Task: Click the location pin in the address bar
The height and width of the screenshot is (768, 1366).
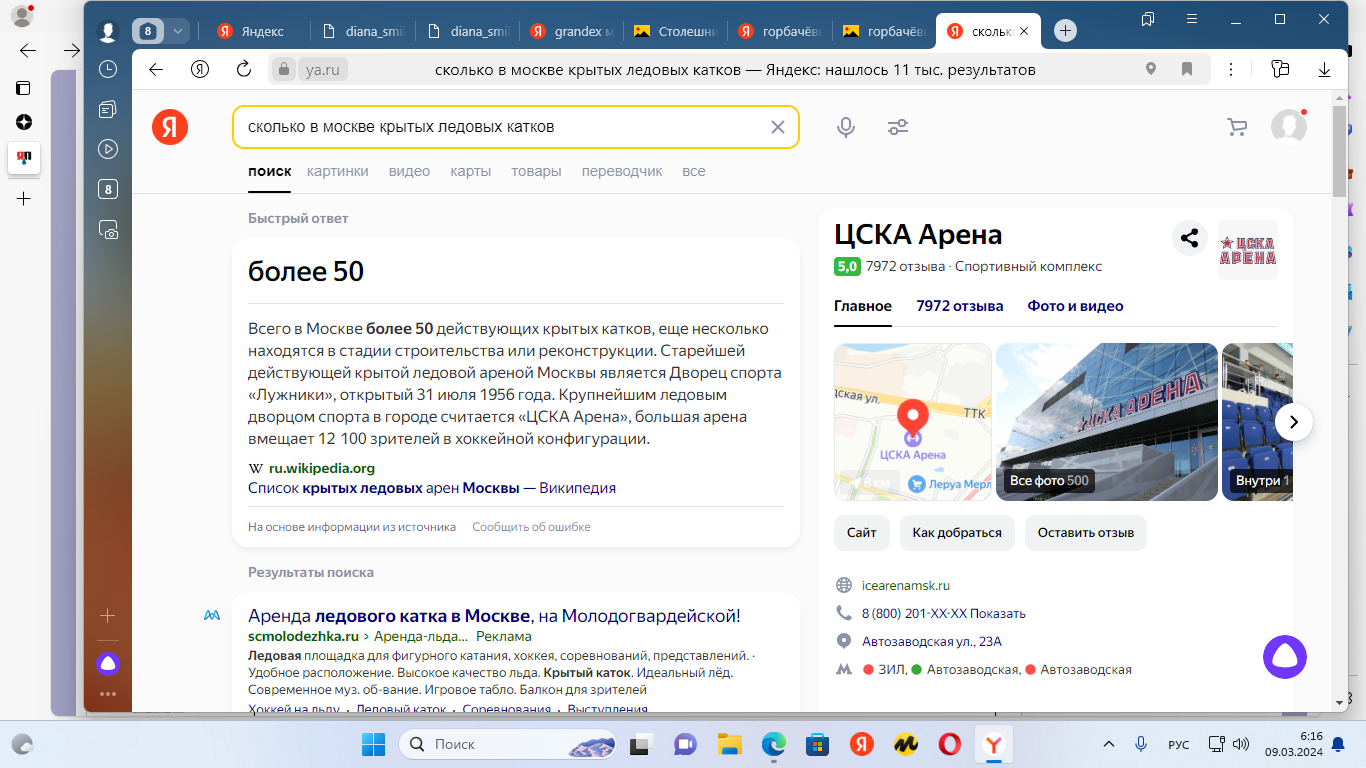Action: [x=1151, y=69]
